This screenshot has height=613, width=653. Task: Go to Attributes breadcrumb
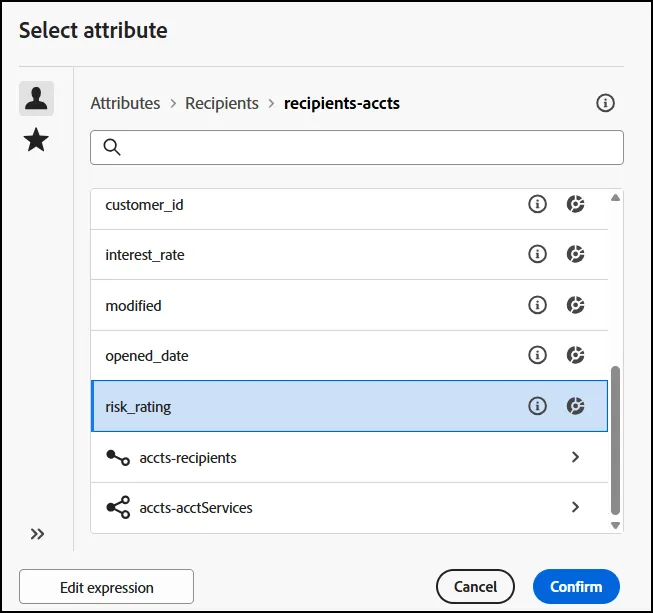click(125, 103)
